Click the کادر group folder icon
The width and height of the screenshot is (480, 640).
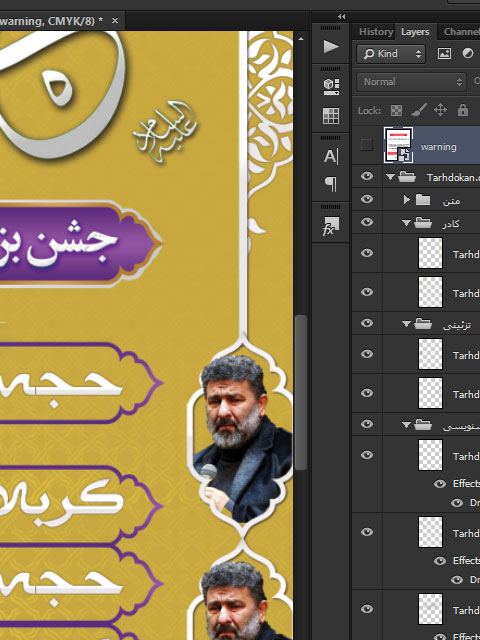tap(423, 223)
